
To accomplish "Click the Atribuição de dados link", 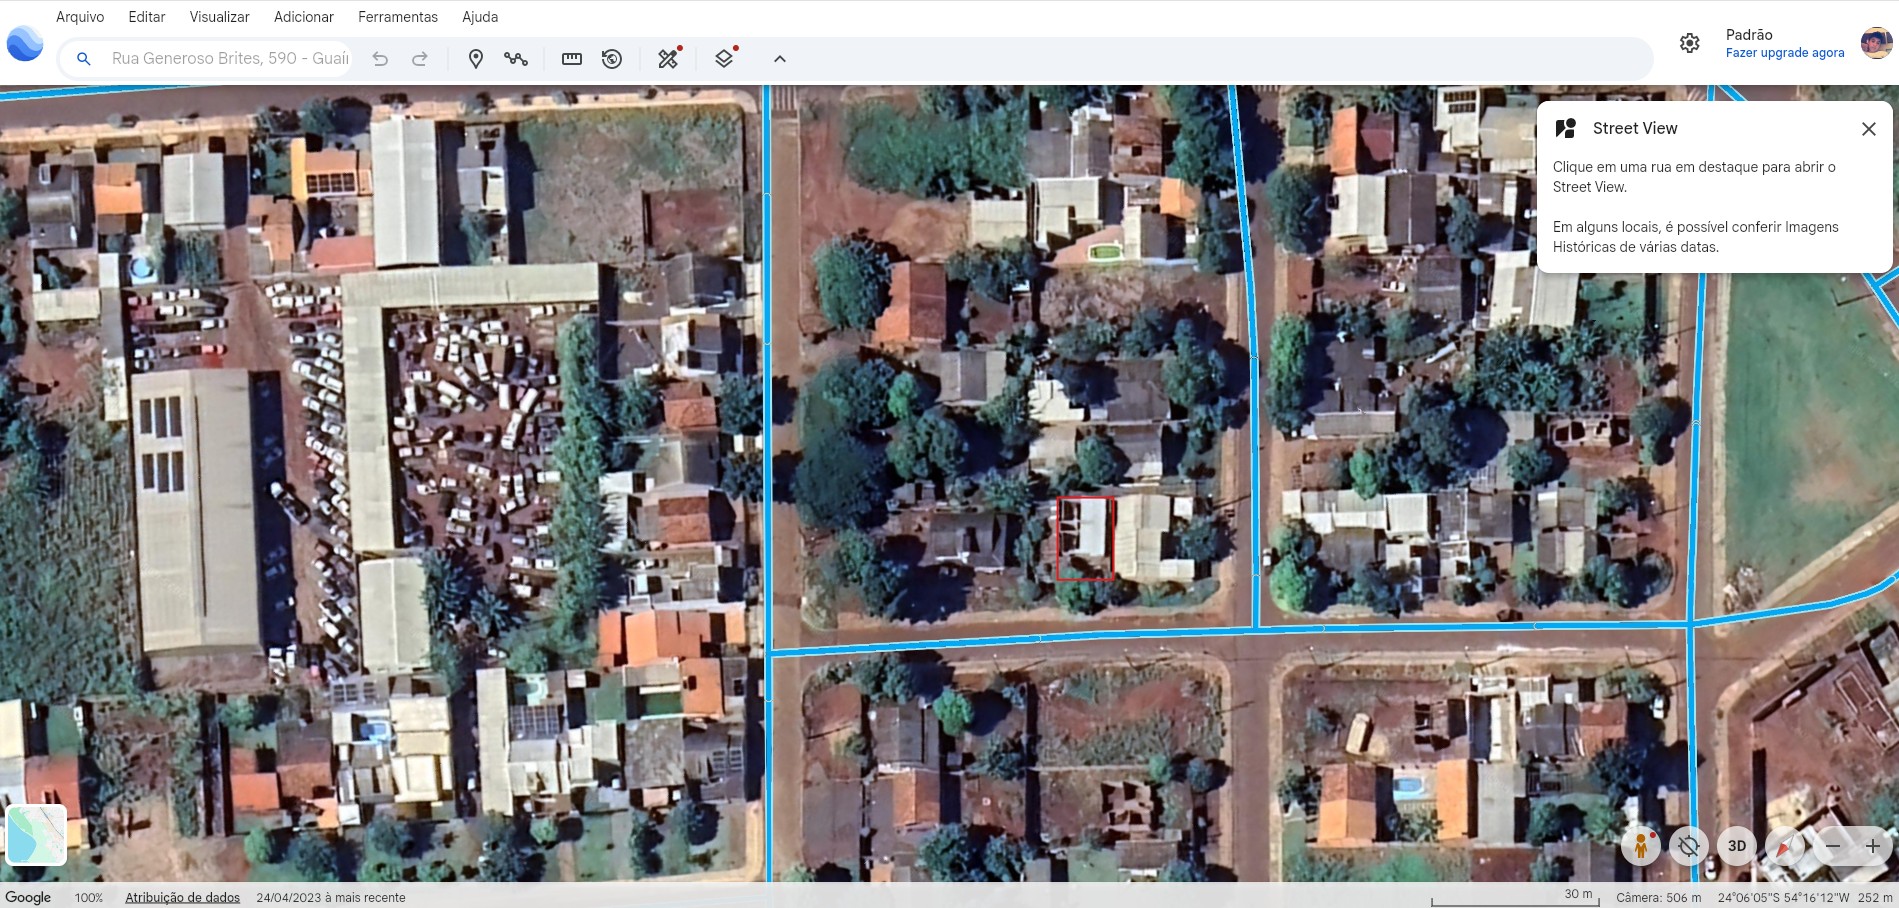I will click(182, 897).
